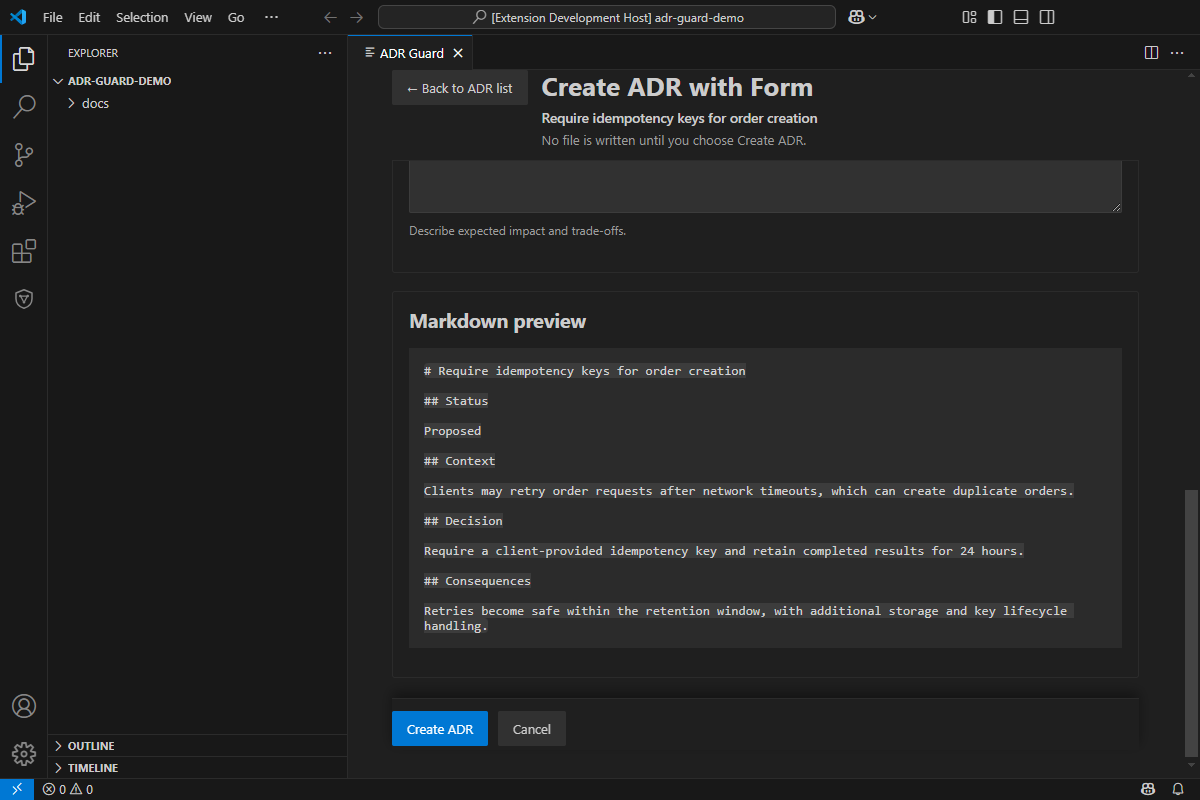Click the Create ADR button
Viewport: 1200px width, 800px height.
[440, 729]
